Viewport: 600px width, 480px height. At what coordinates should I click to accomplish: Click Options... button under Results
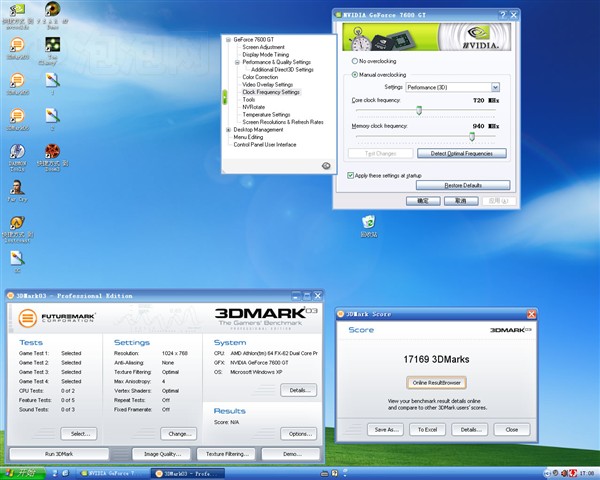298,434
